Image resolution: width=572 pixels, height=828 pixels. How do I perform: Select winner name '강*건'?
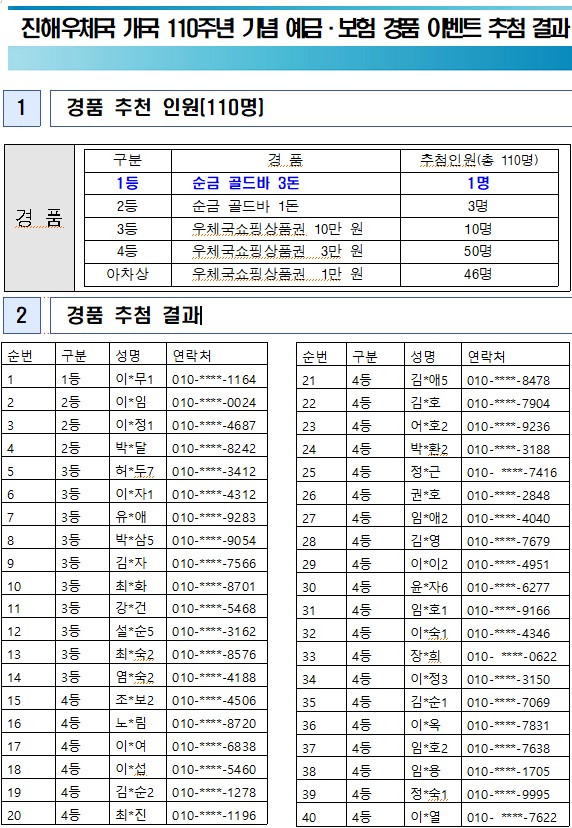pyautogui.click(x=130, y=609)
